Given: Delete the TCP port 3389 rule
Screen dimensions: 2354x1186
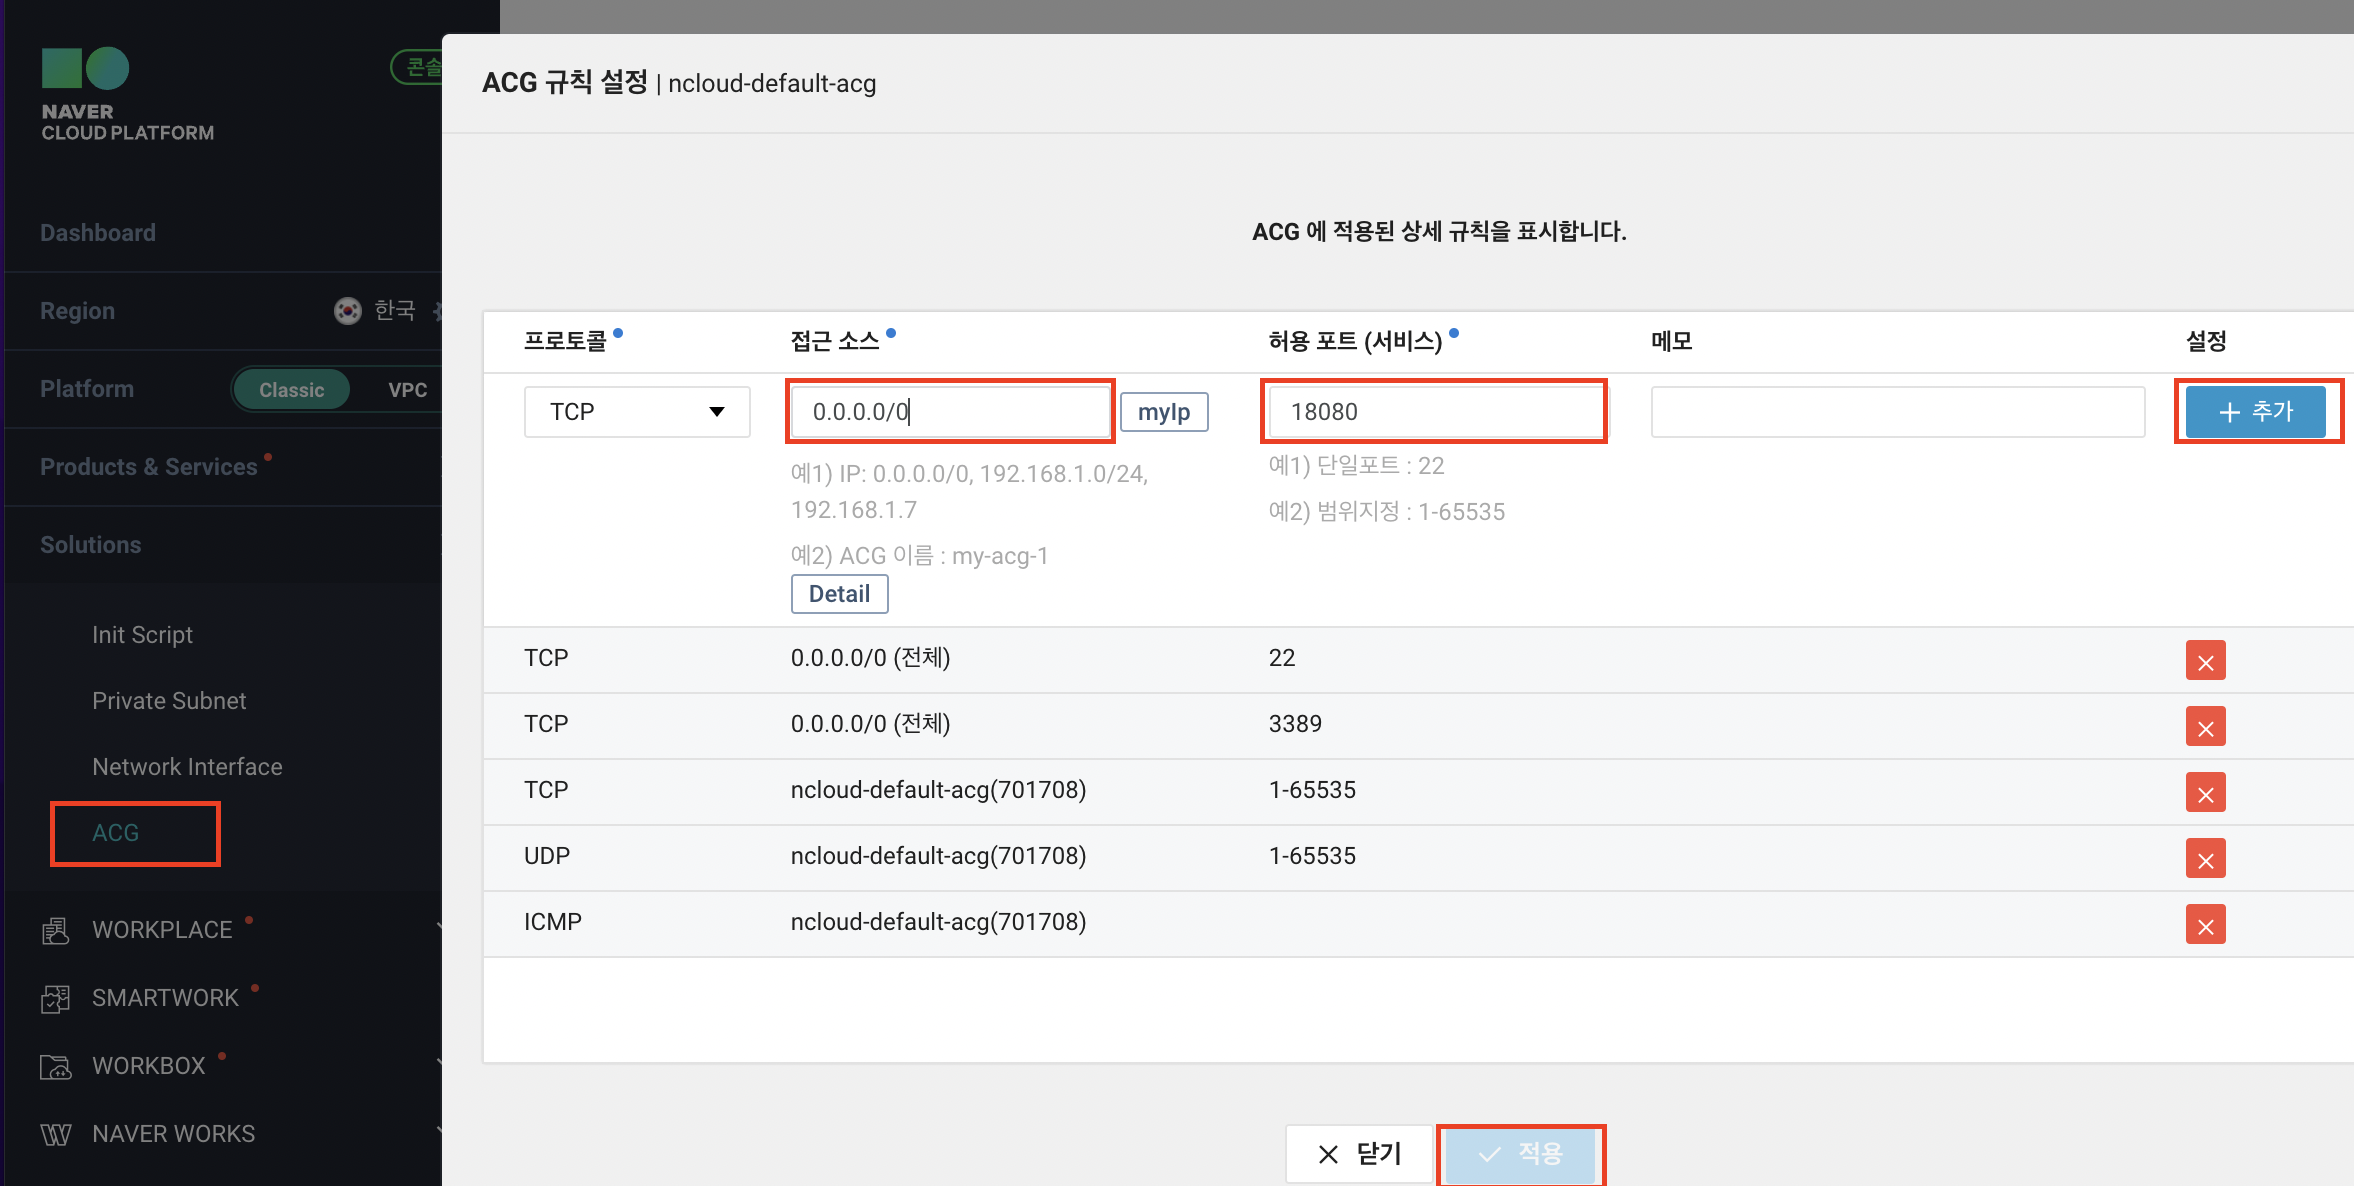Looking at the screenshot, I should [x=2205, y=727].
